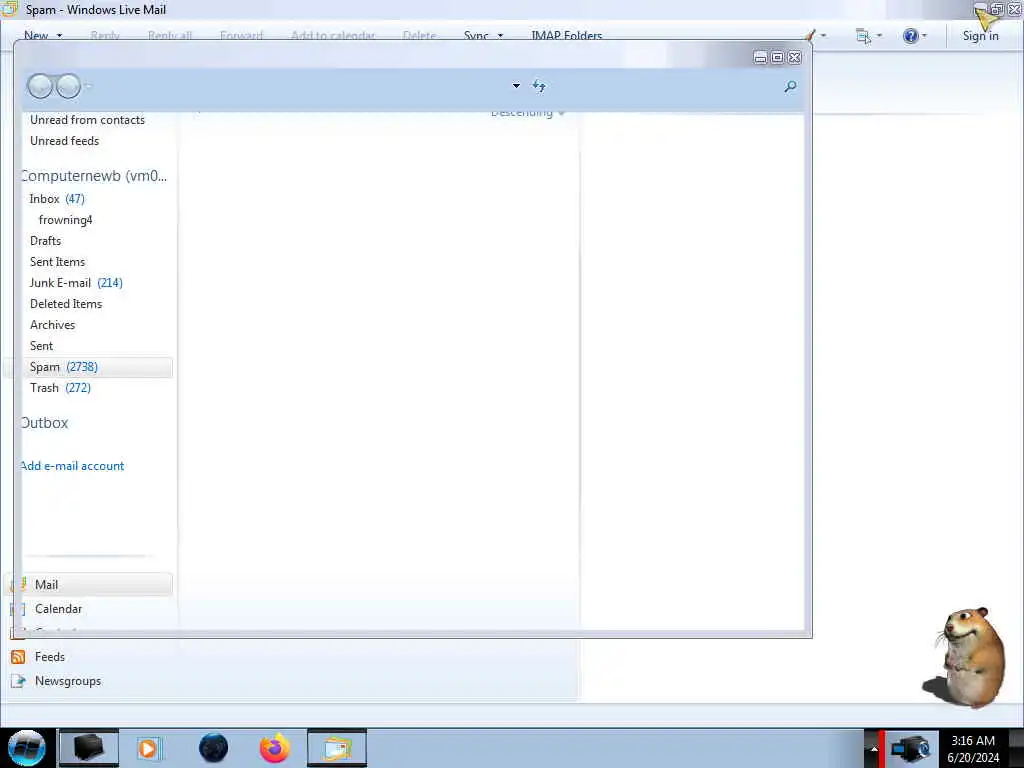
Task: Open the Trash (272) folder
Action: [60, 388]
